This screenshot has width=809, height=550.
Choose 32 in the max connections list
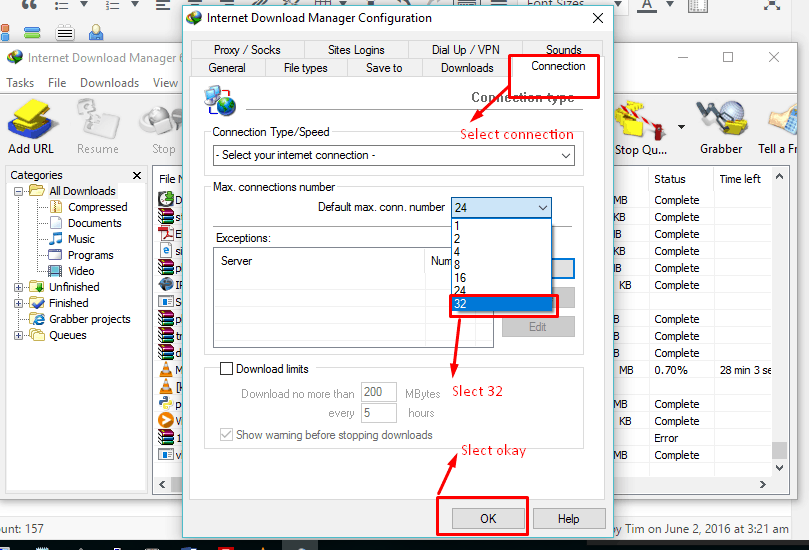pos(500,305)
